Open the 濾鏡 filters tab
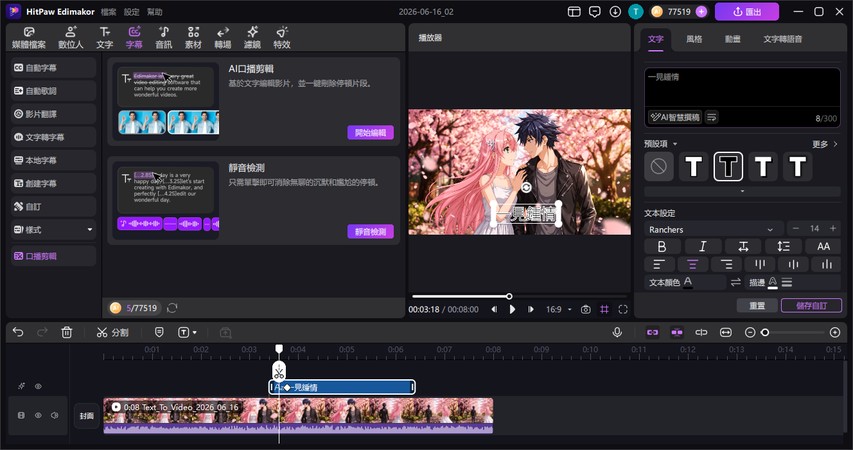This screenshot has width=853, height=450. tap(252, 38)
